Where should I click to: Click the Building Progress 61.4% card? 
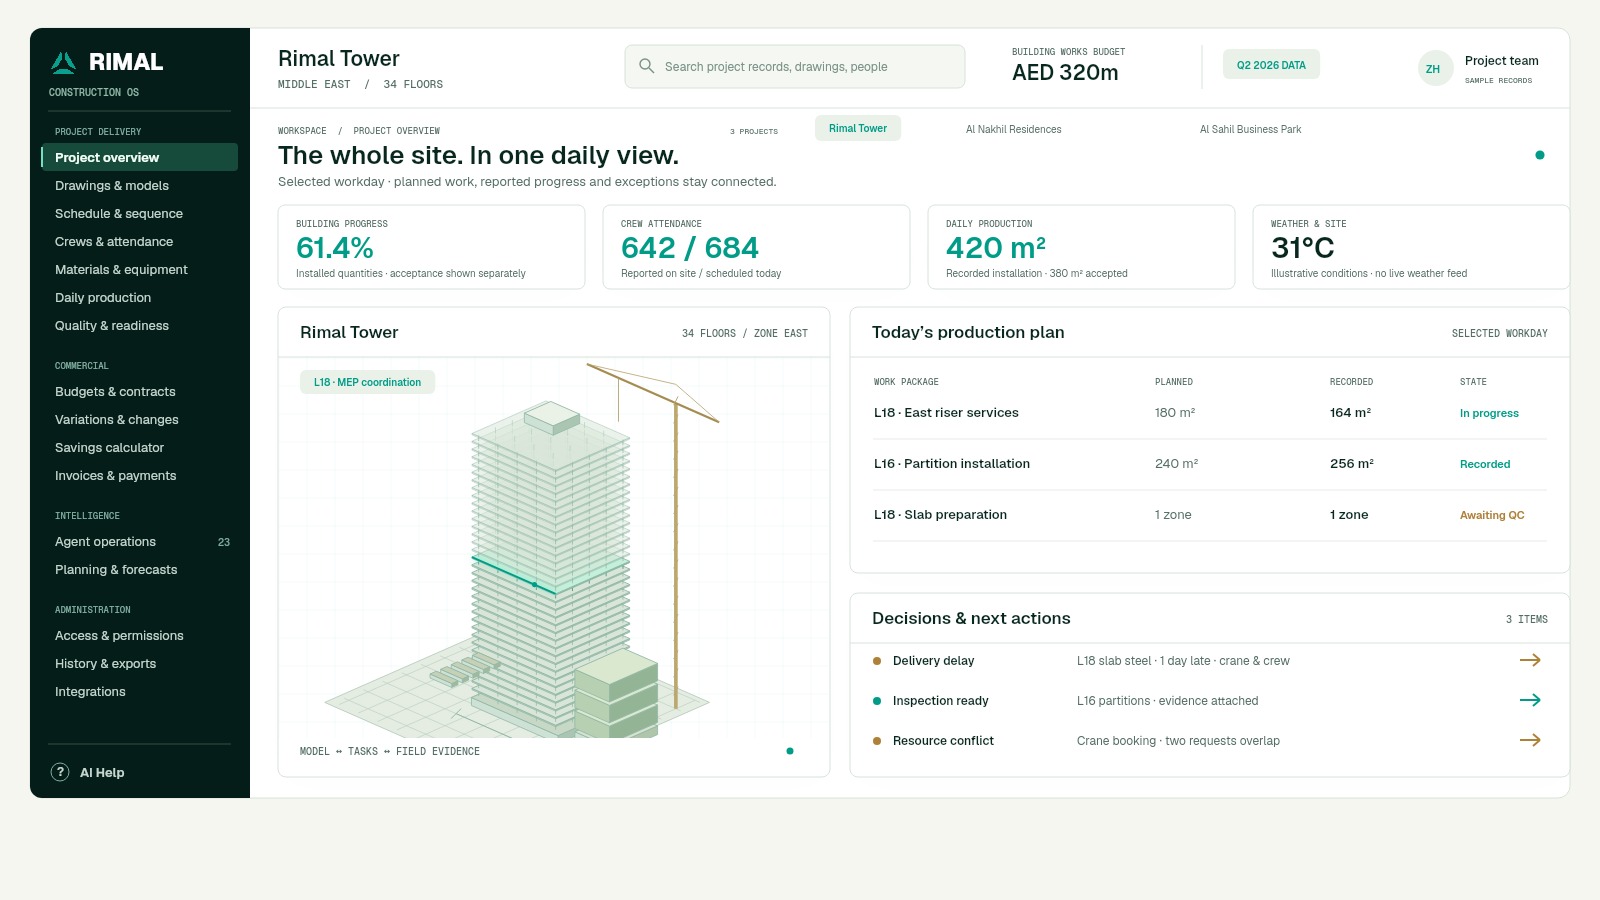pos(431,247)
